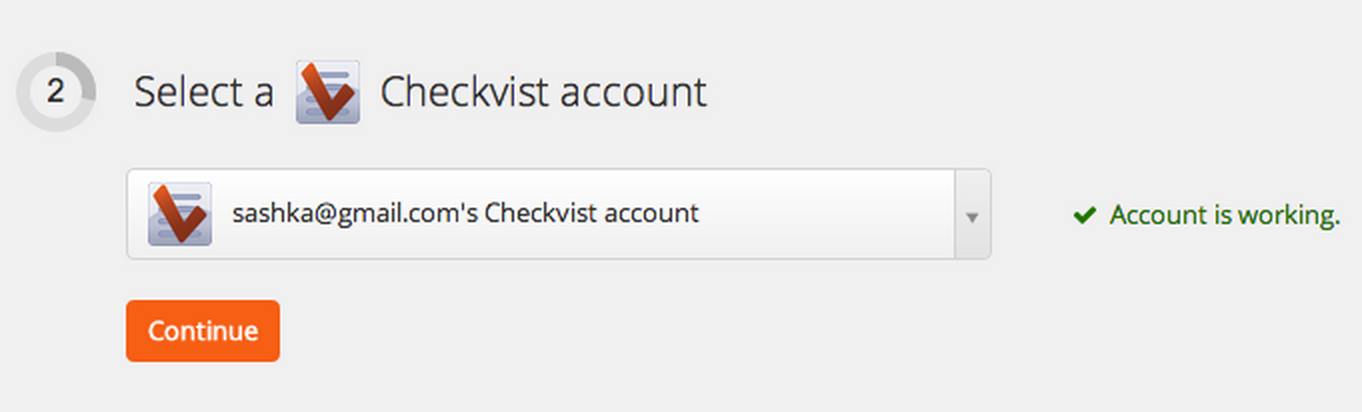Image resolution: width=1362 pixels, height=412 pixels.
Task: Click the green checkmark status icon
Action: click(x=1084, y=214)
